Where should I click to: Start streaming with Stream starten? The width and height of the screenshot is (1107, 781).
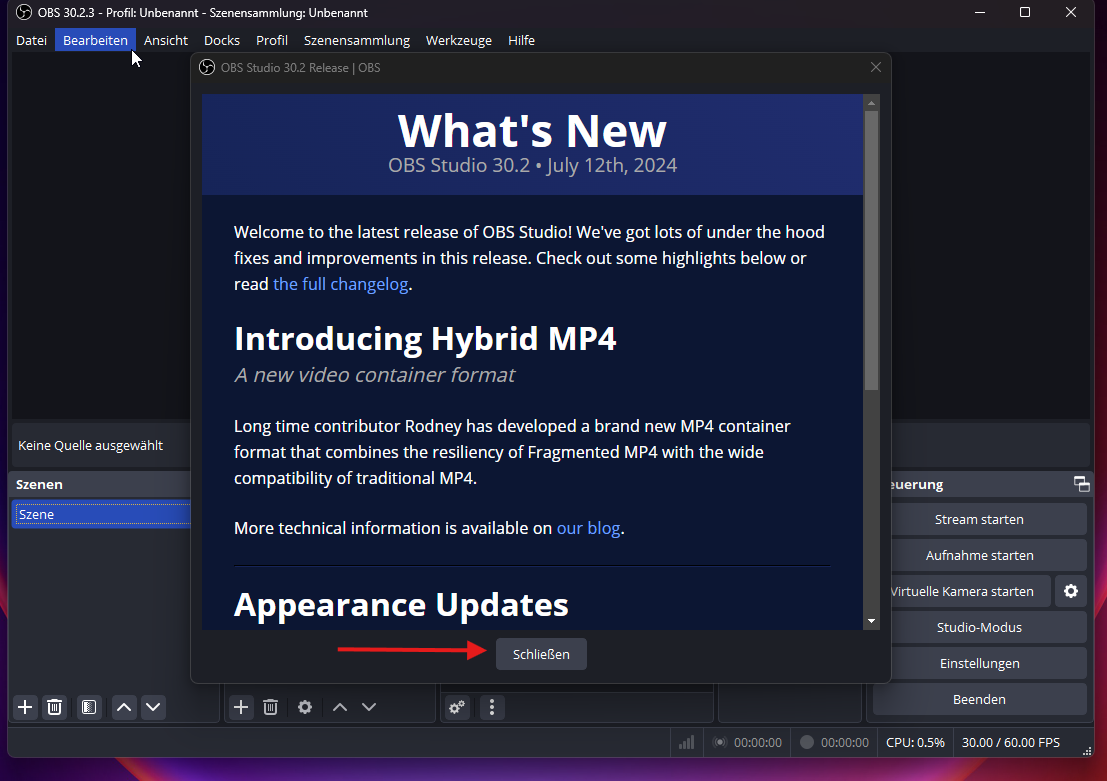(x=979, y=519)
